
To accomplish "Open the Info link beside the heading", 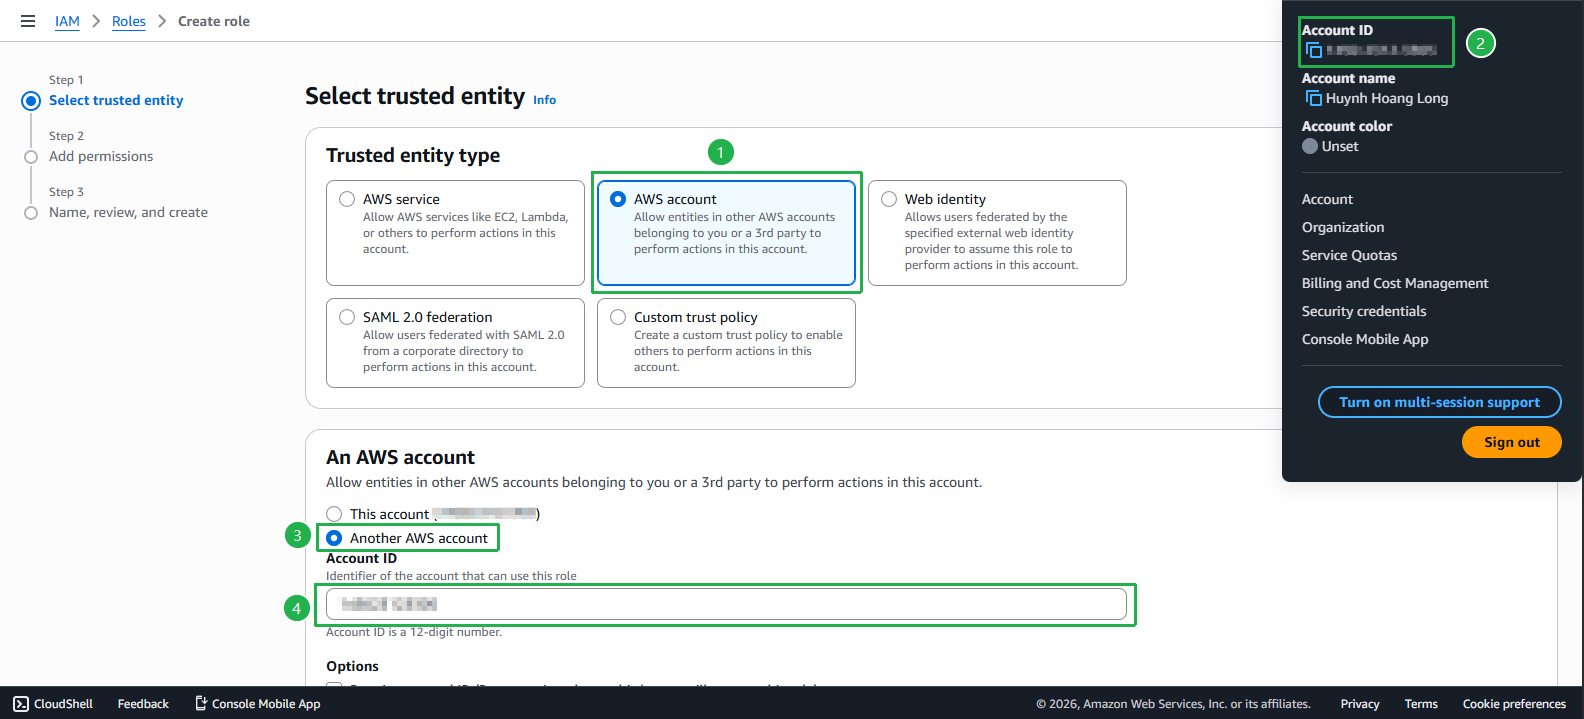I will pos(544,100).
